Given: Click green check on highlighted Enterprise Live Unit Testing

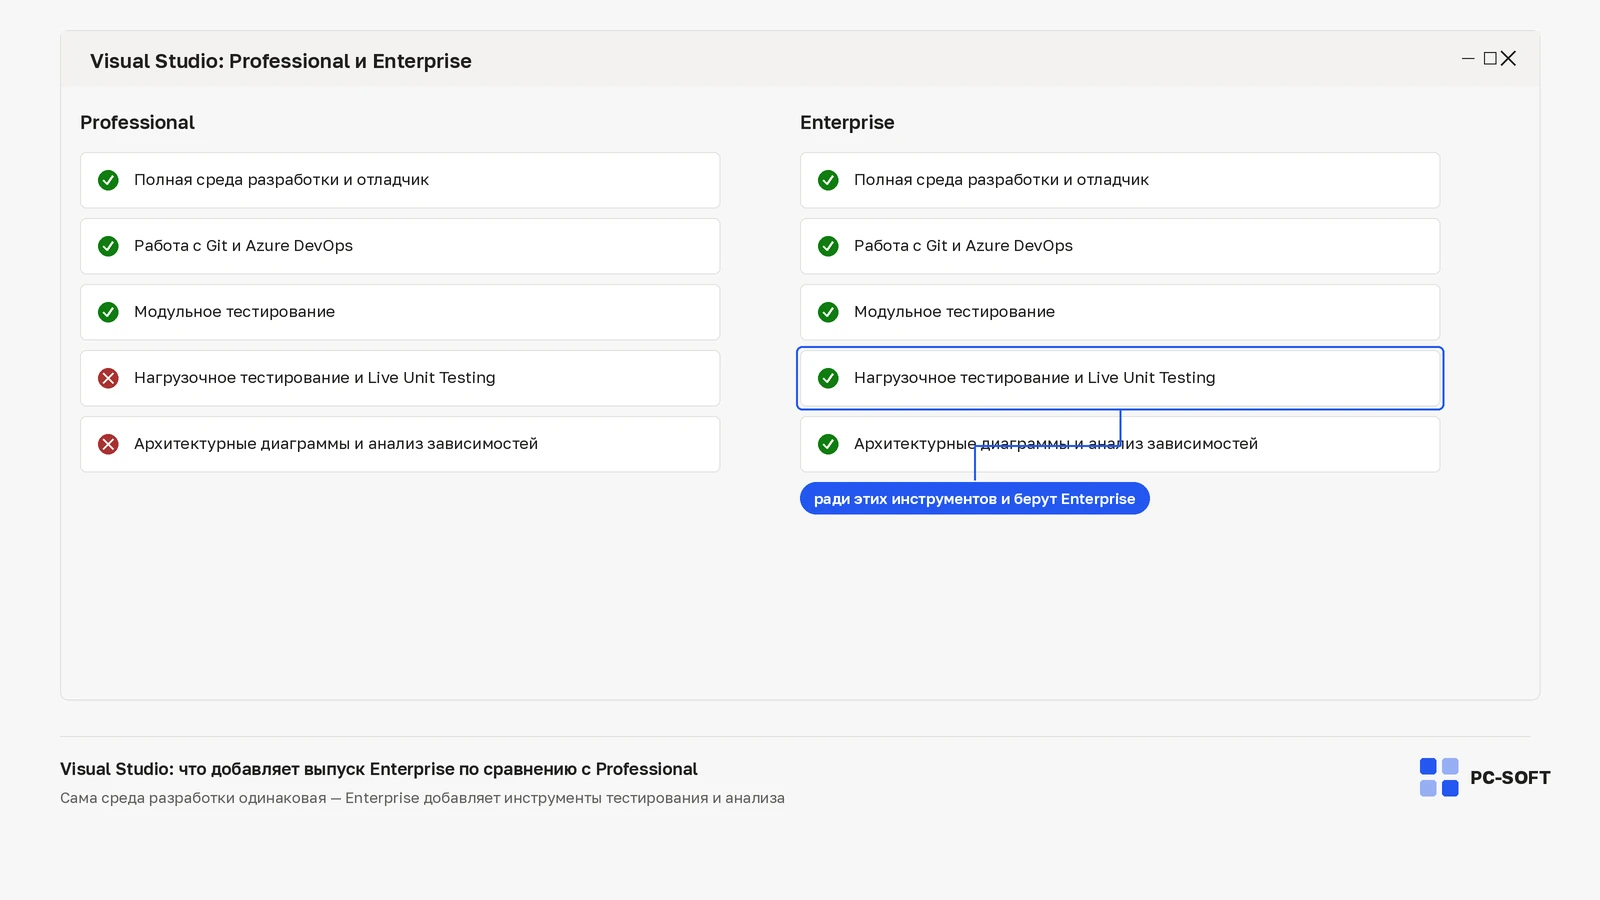Looking at the screenshot, I should point(828,378).
